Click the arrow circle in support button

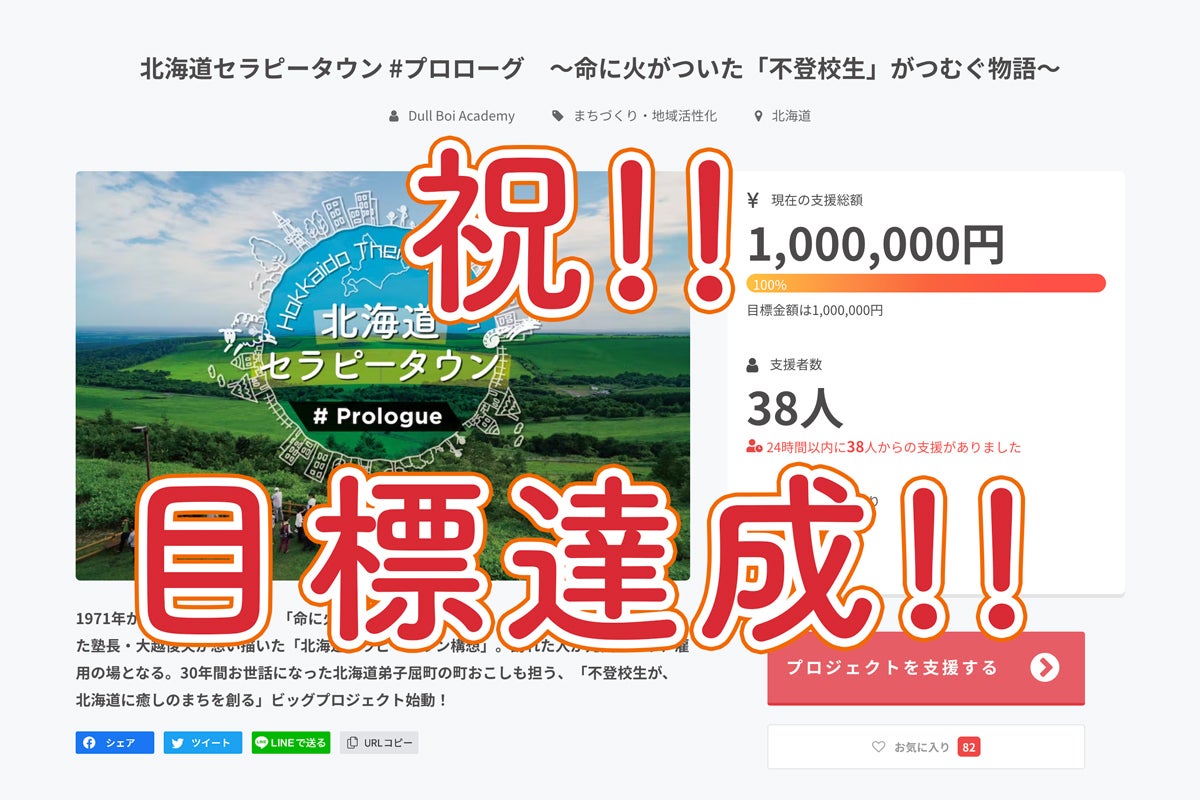tap(1044, 667)
